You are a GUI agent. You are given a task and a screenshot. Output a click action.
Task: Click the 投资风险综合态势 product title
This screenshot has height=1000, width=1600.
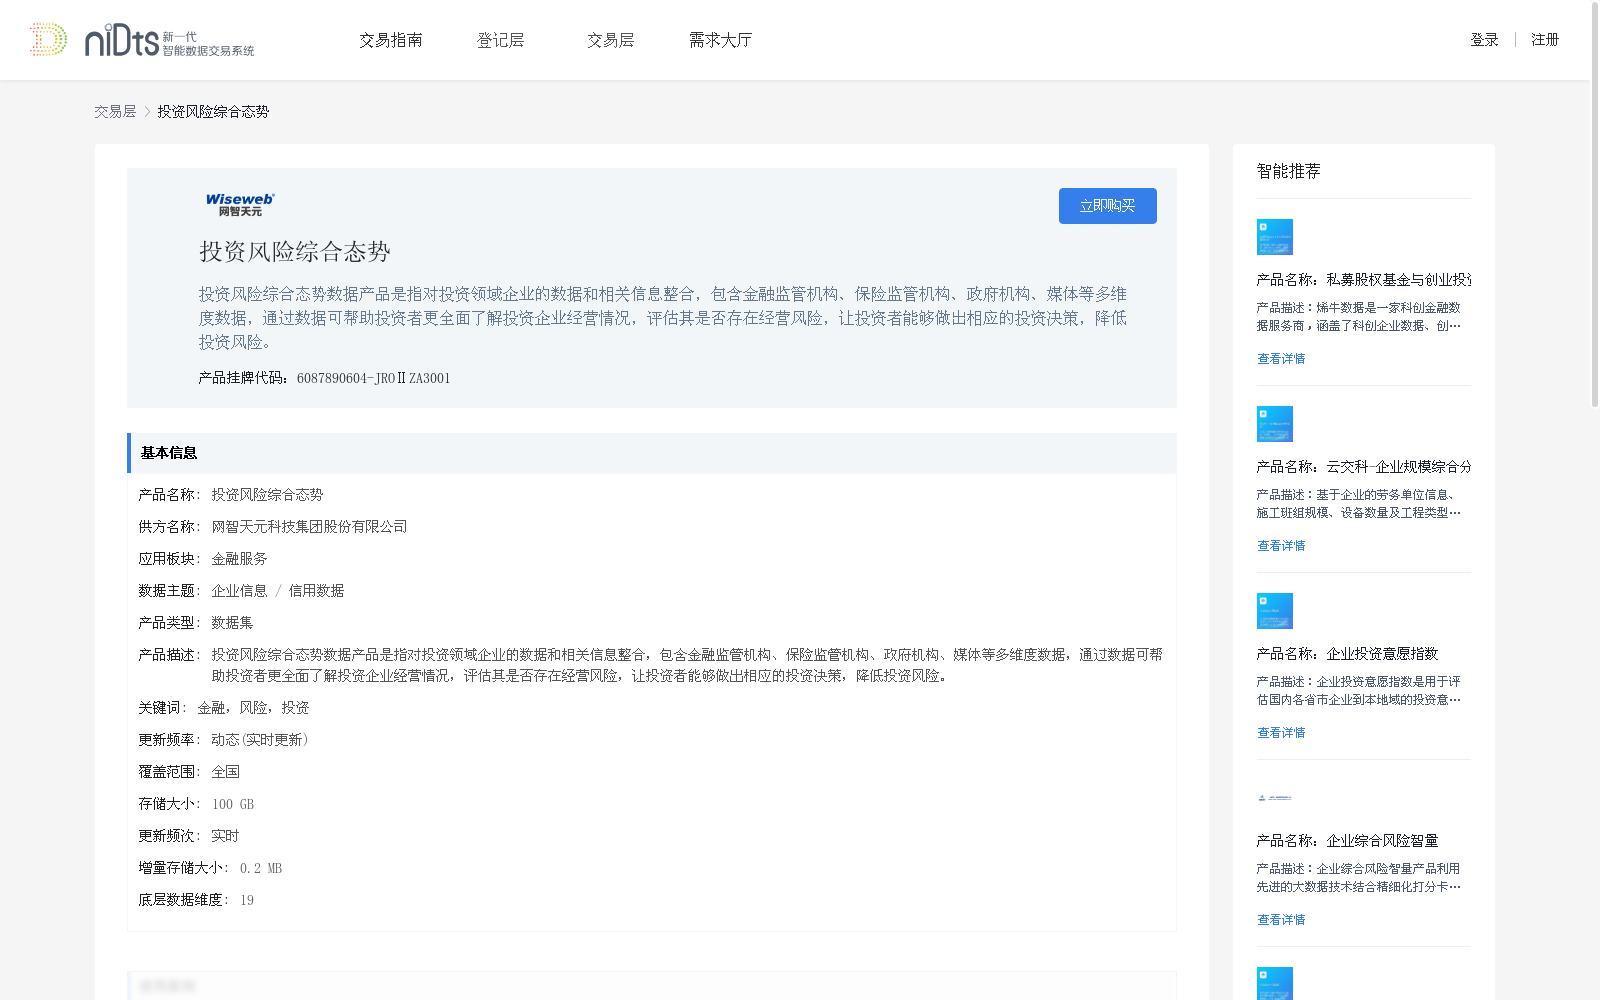pyautogui.click(x=295, y=252)
